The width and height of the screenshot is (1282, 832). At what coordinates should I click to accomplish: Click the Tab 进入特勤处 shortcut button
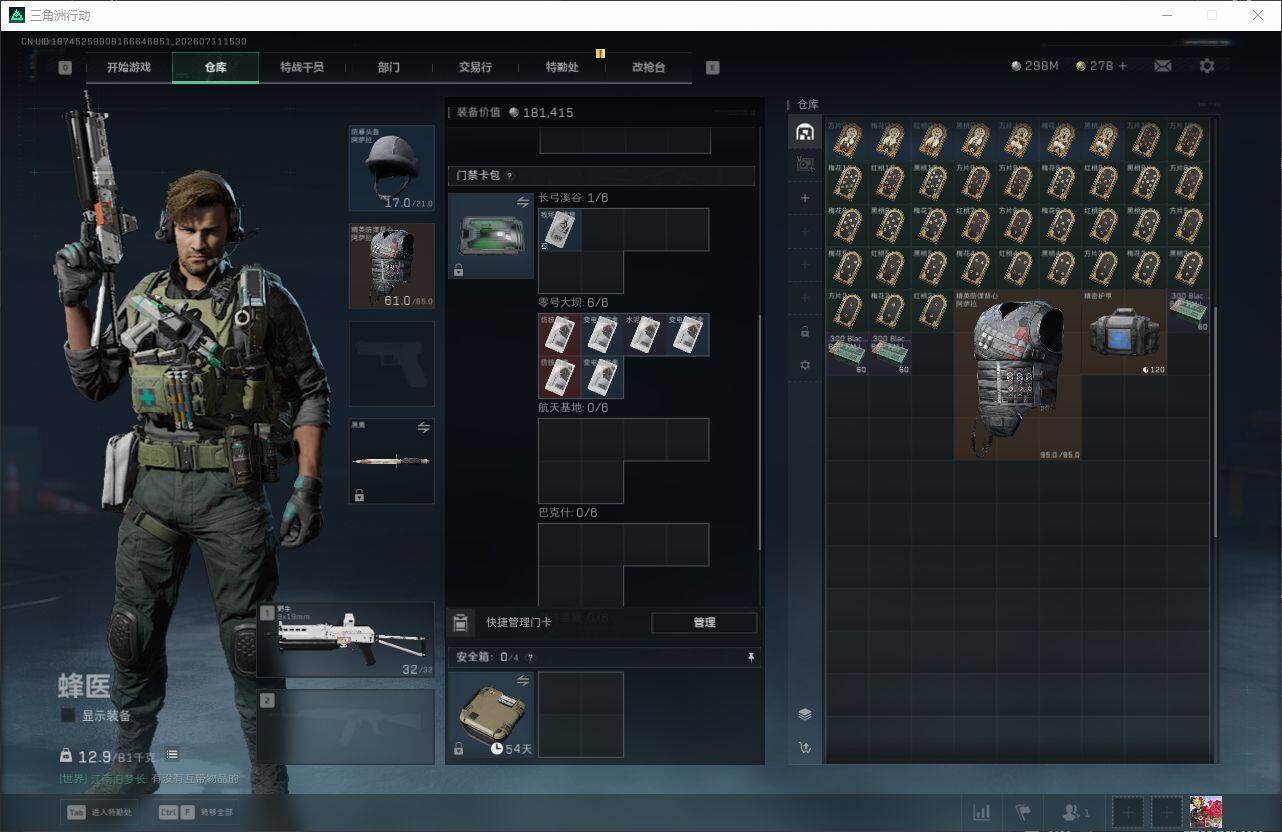coord(100,812)
